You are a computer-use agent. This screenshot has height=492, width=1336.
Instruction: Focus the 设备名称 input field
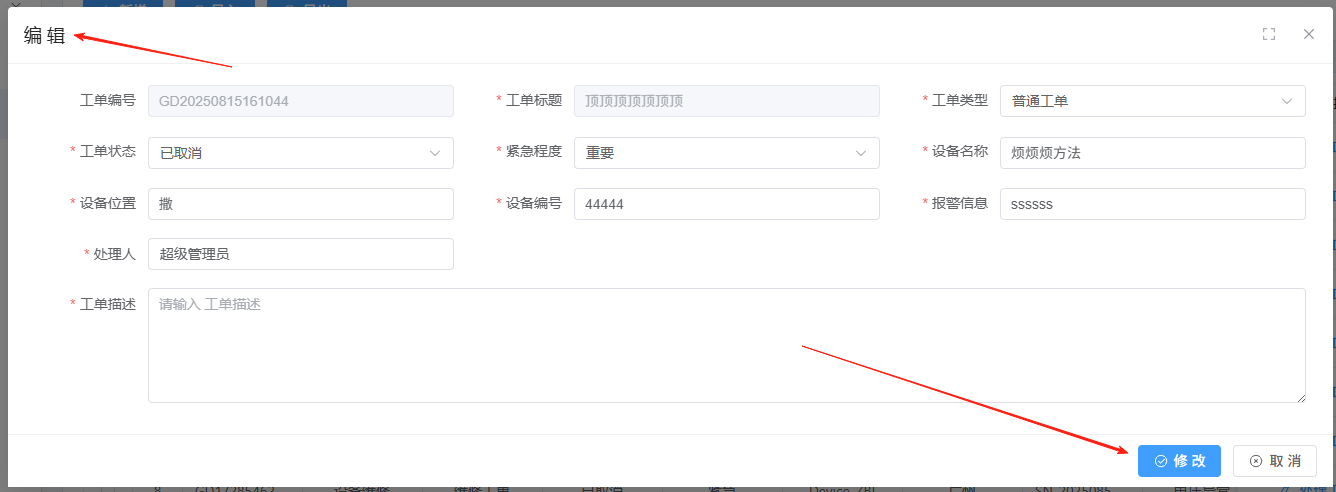pyautogui.click(x=1152, y=153)
